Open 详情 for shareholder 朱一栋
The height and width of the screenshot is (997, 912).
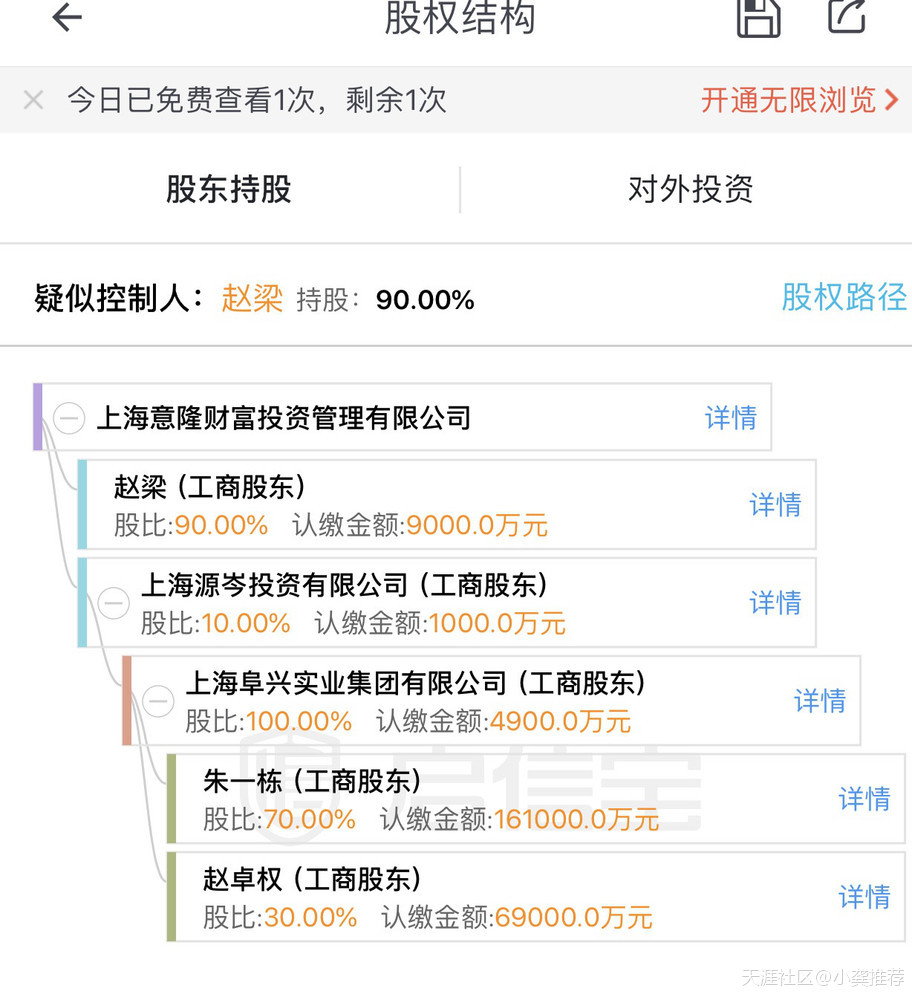tap(864, 799)
